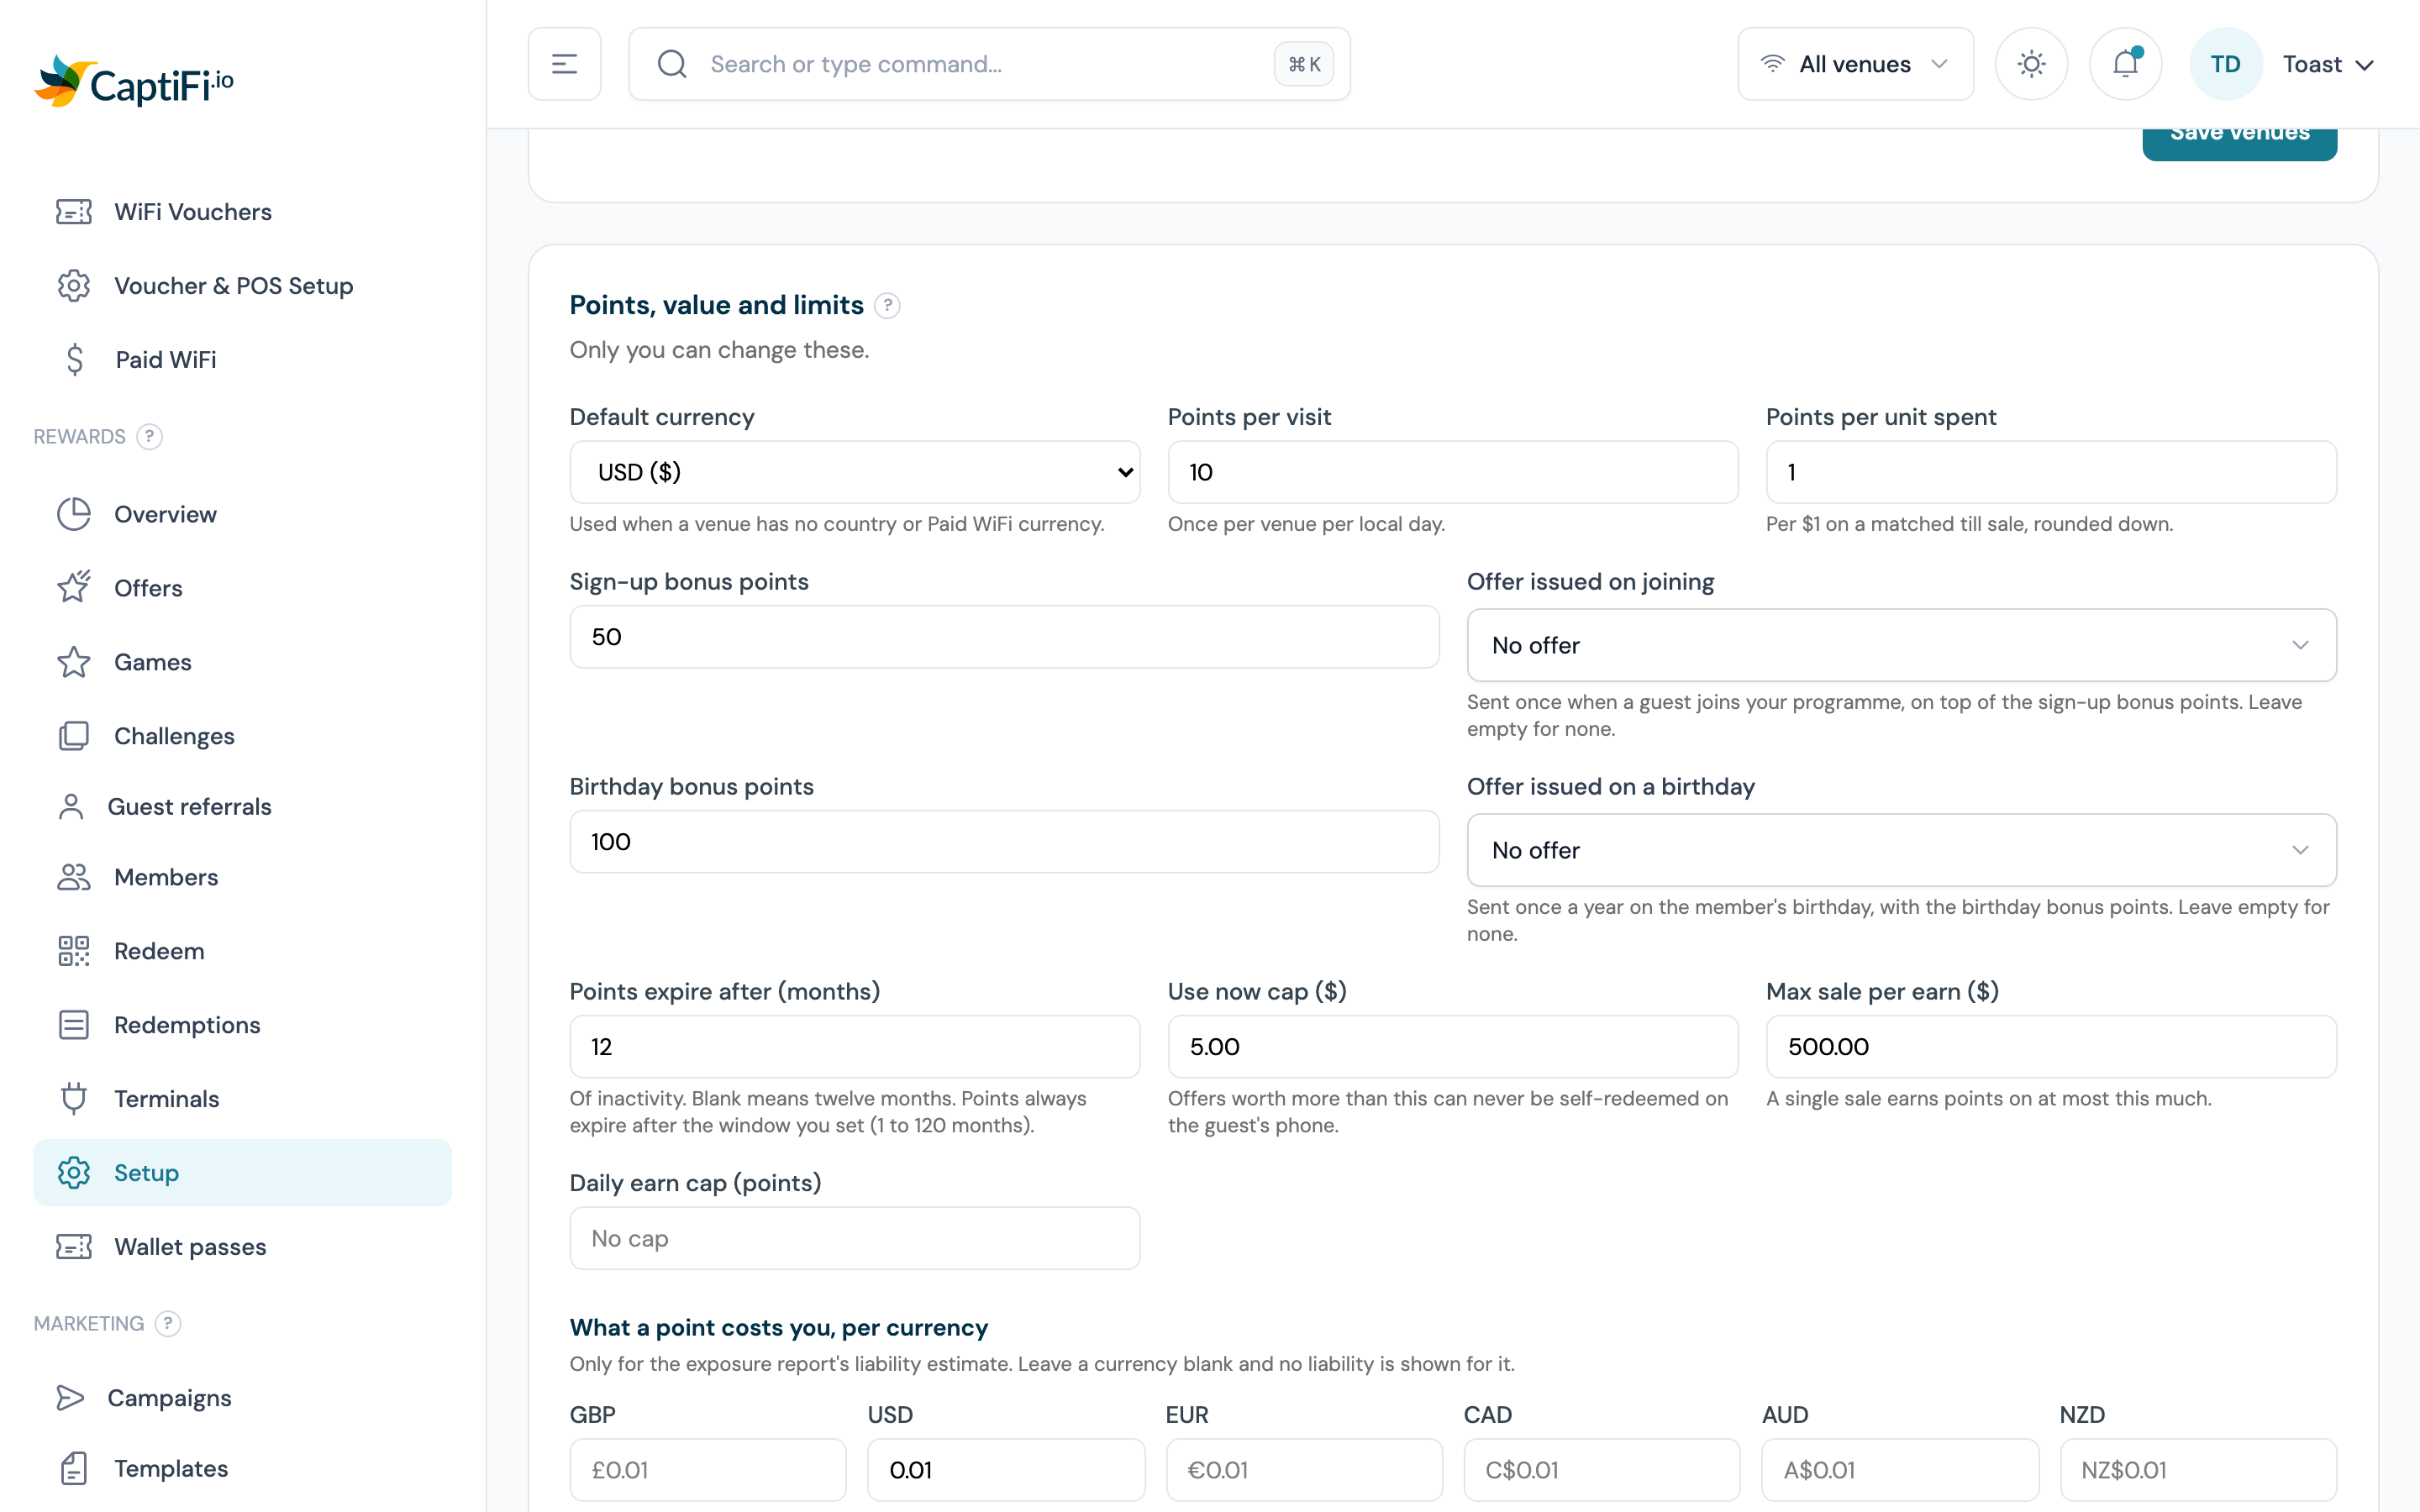Click Sign-up bonus points field
Viewport: 2420px width, 1512px height.
(1004, 637)
